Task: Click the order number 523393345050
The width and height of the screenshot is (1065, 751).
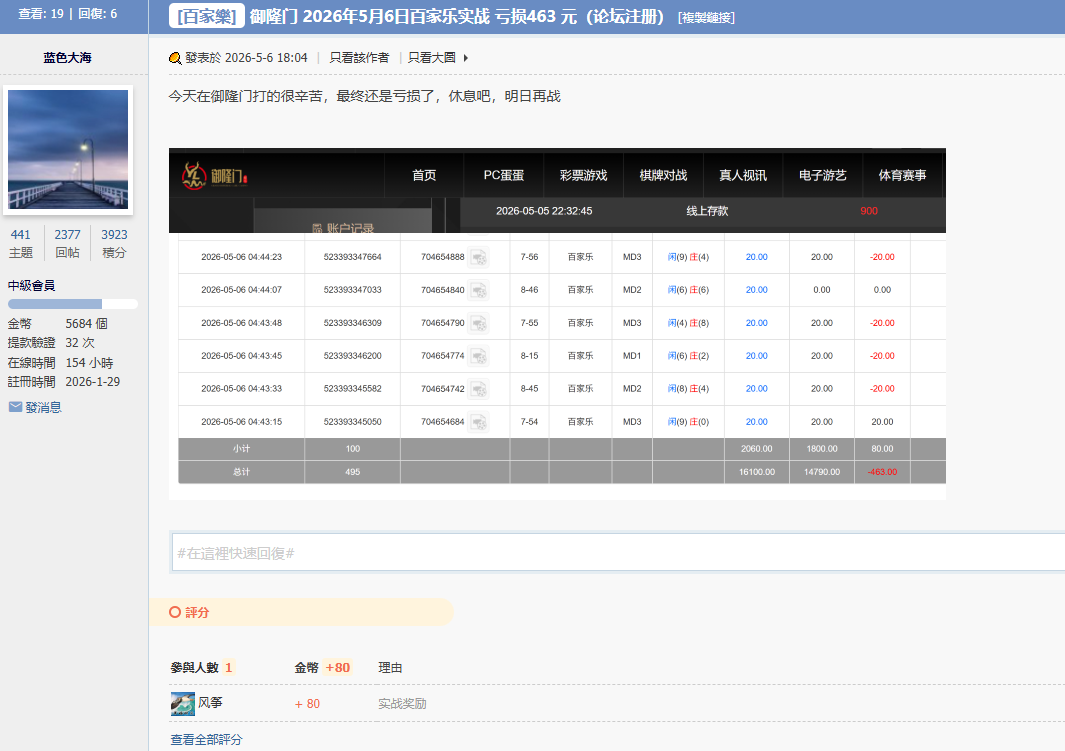Action: tap(353, 422)
